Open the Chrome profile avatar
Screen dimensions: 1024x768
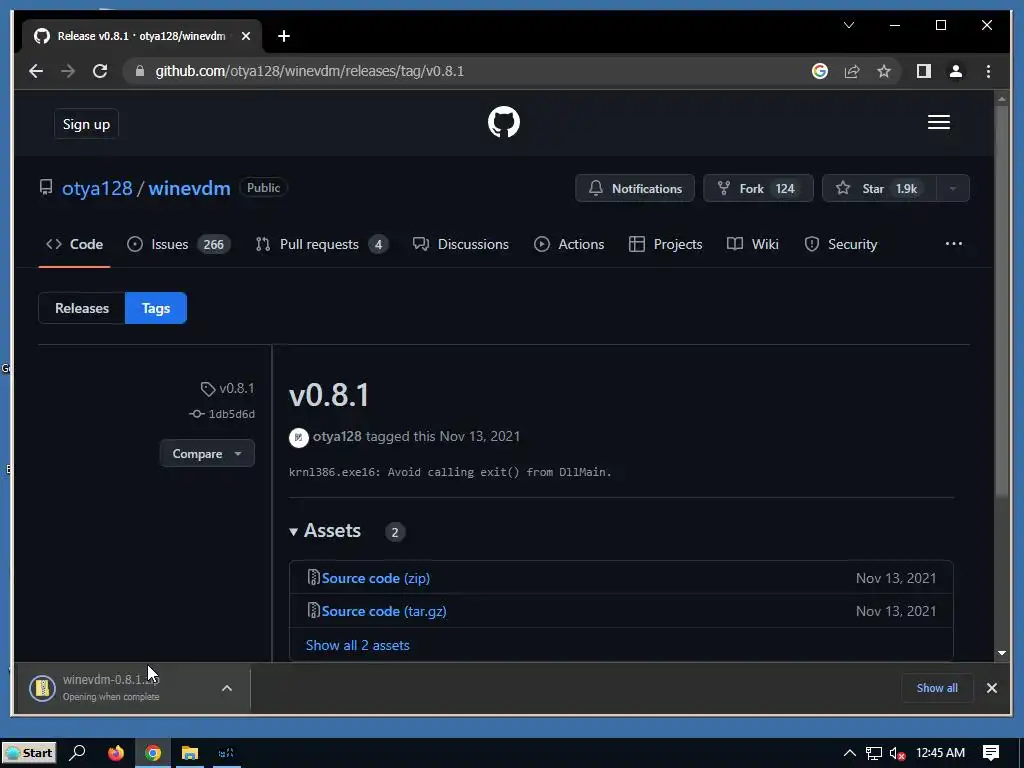click(955, 71)
